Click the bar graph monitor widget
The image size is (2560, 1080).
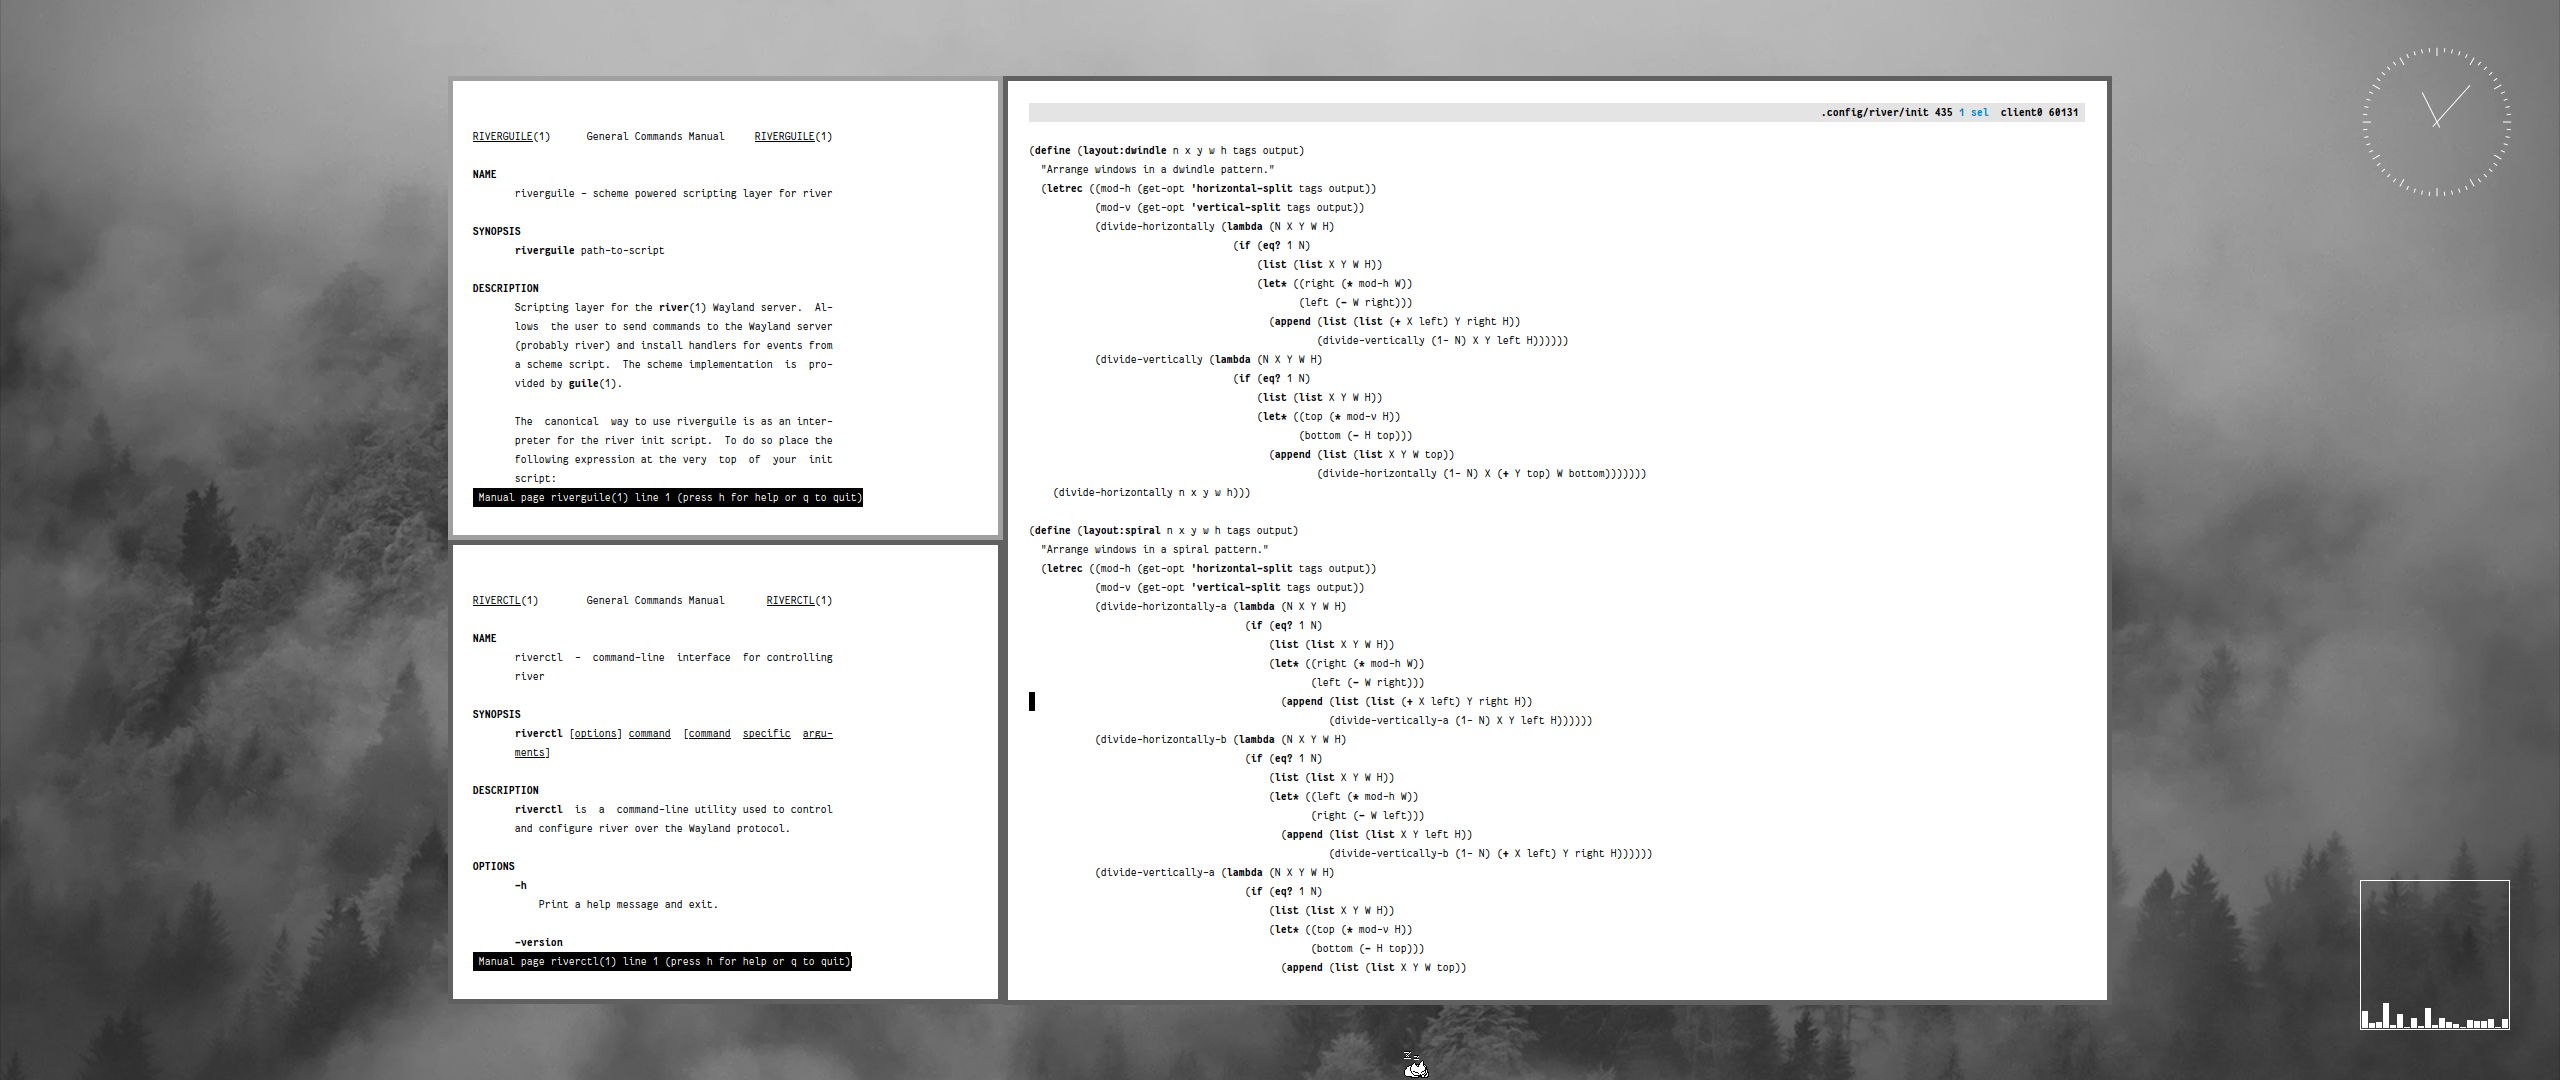point(2434,955)
